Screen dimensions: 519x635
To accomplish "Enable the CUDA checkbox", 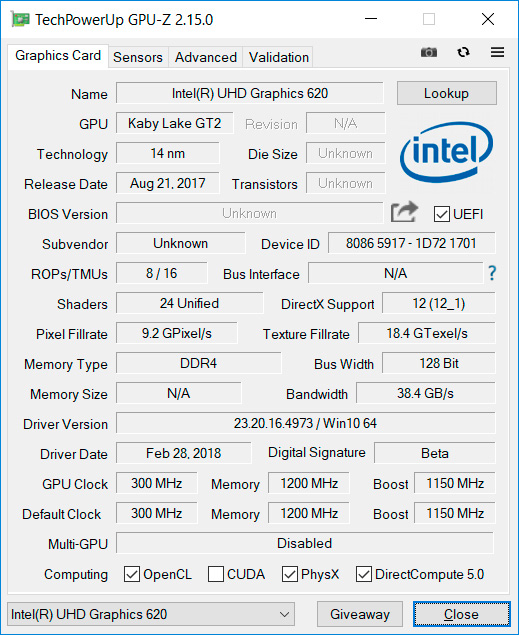I will click(216, 574).
